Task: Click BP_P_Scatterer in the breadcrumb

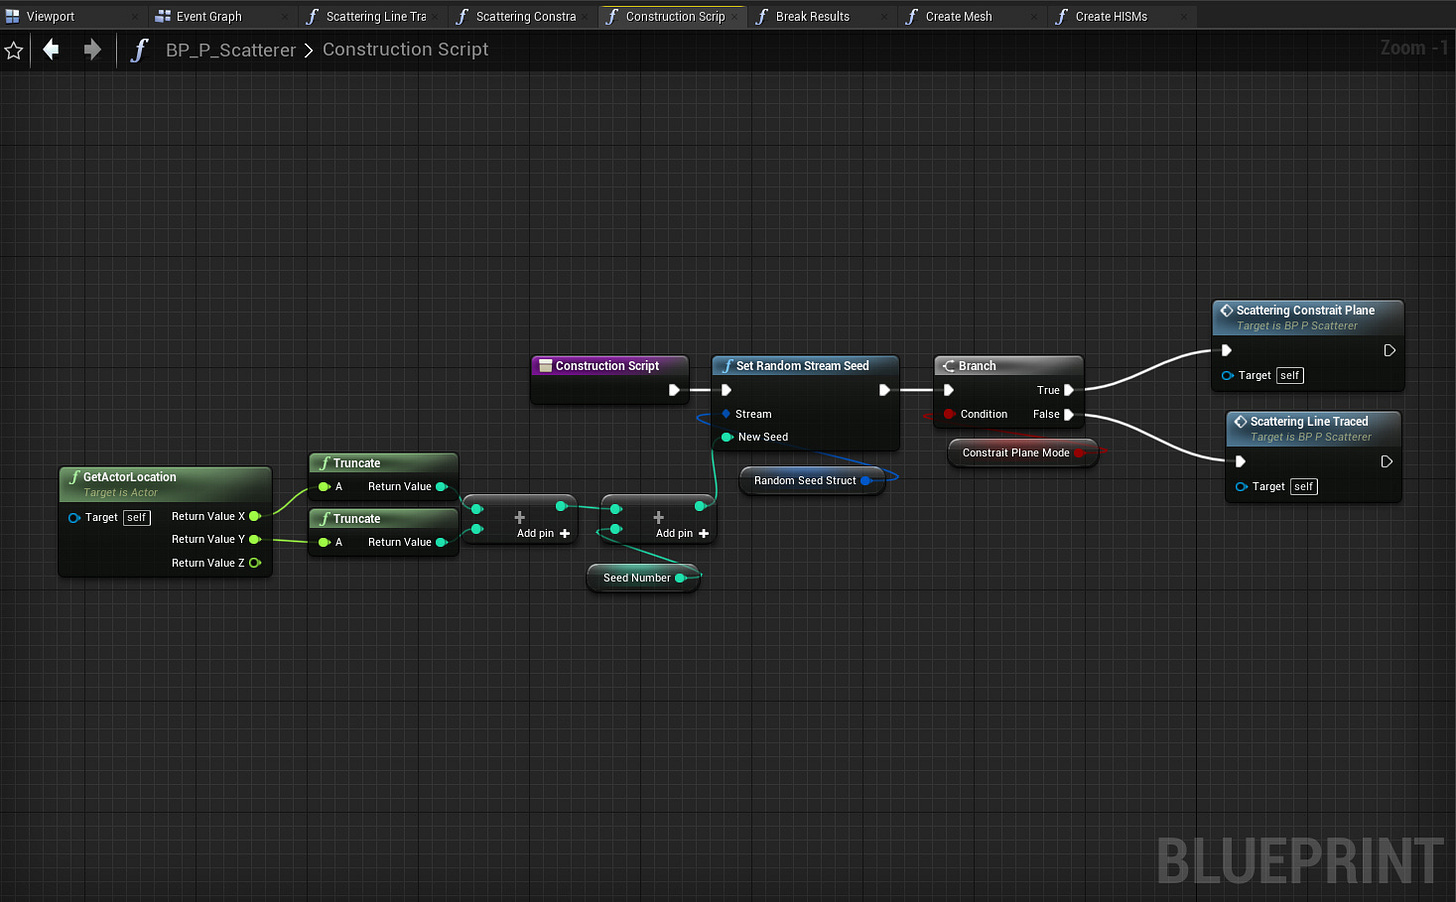Action: tap(231, 50)
